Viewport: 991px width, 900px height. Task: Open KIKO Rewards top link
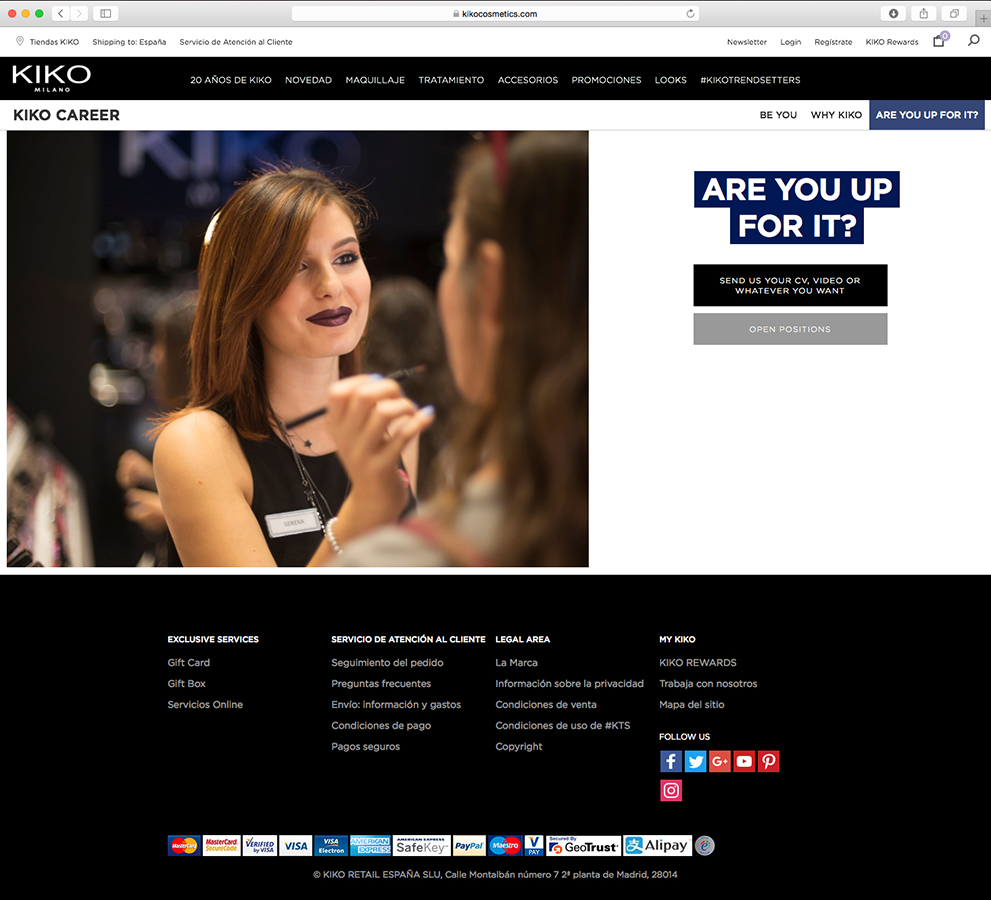892,42
